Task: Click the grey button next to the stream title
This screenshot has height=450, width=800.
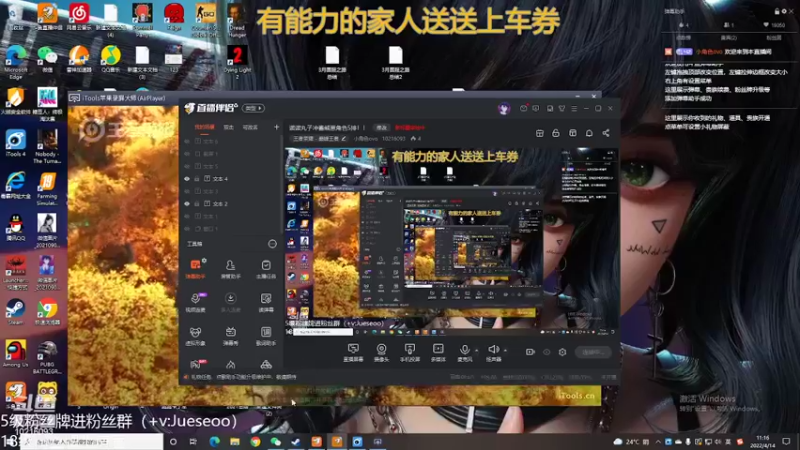Action: point(381,128)
